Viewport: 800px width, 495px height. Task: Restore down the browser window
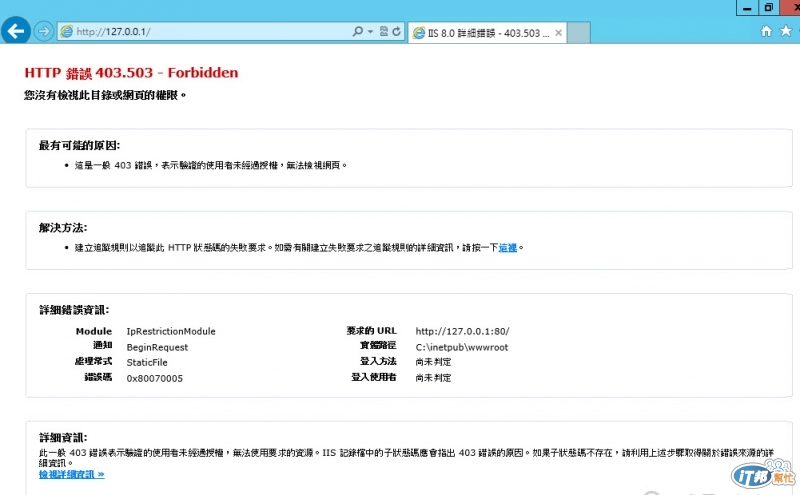(x=768, y=8)
